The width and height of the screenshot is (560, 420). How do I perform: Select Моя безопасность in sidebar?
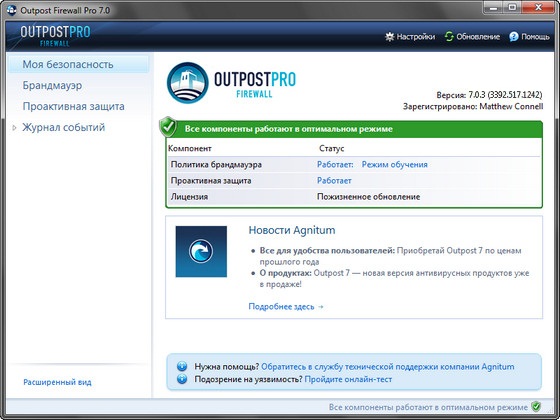pyautogui.click(x=79, y=64)
